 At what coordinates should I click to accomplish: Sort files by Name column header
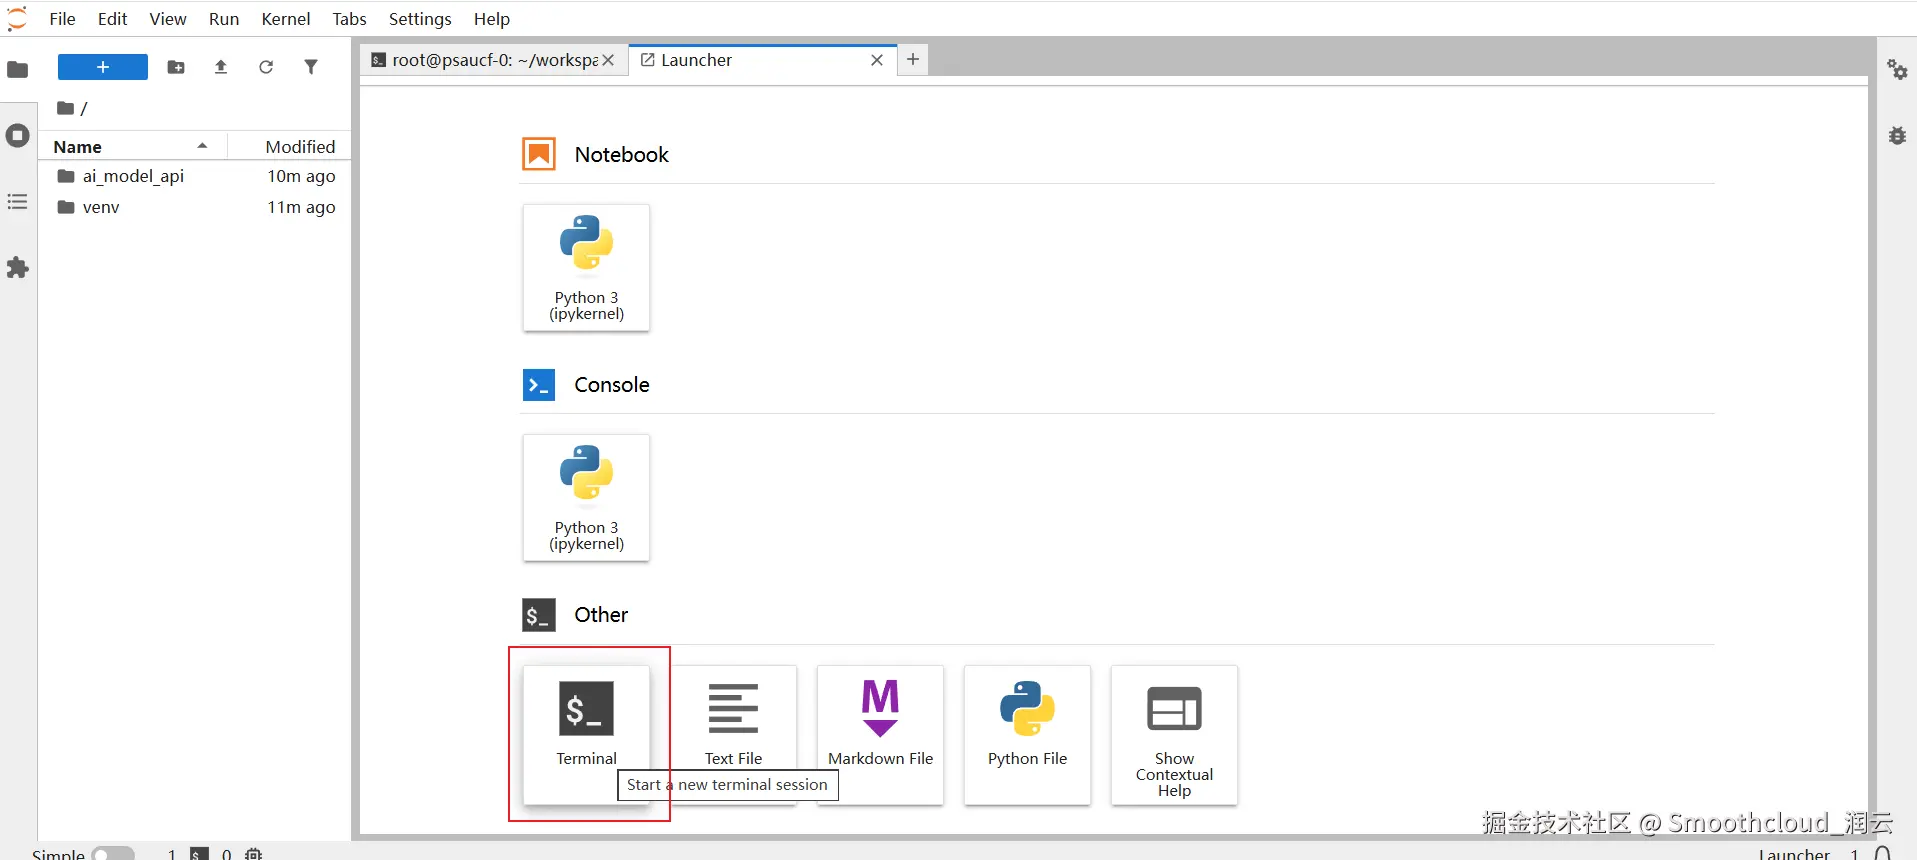coord(132,146)
